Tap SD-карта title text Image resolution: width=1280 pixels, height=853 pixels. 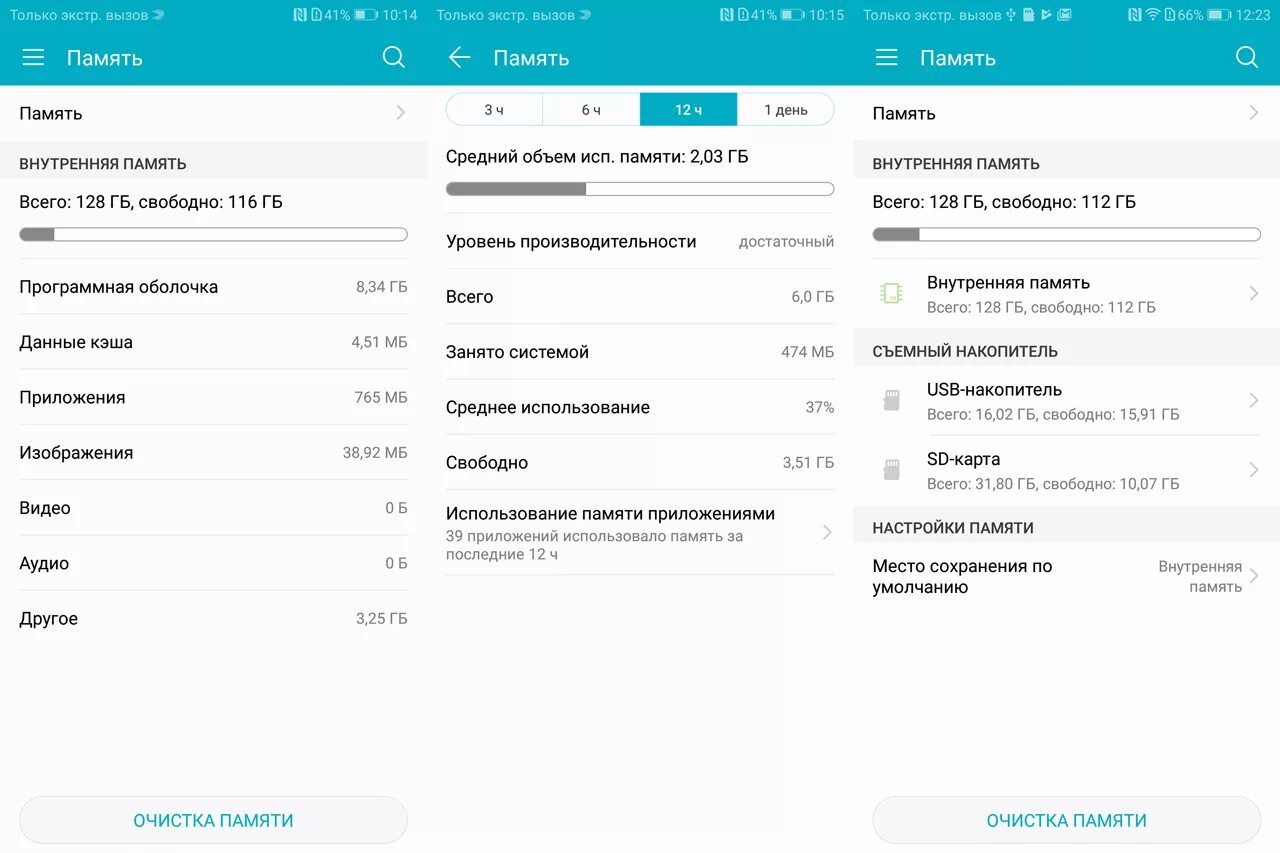963,460
